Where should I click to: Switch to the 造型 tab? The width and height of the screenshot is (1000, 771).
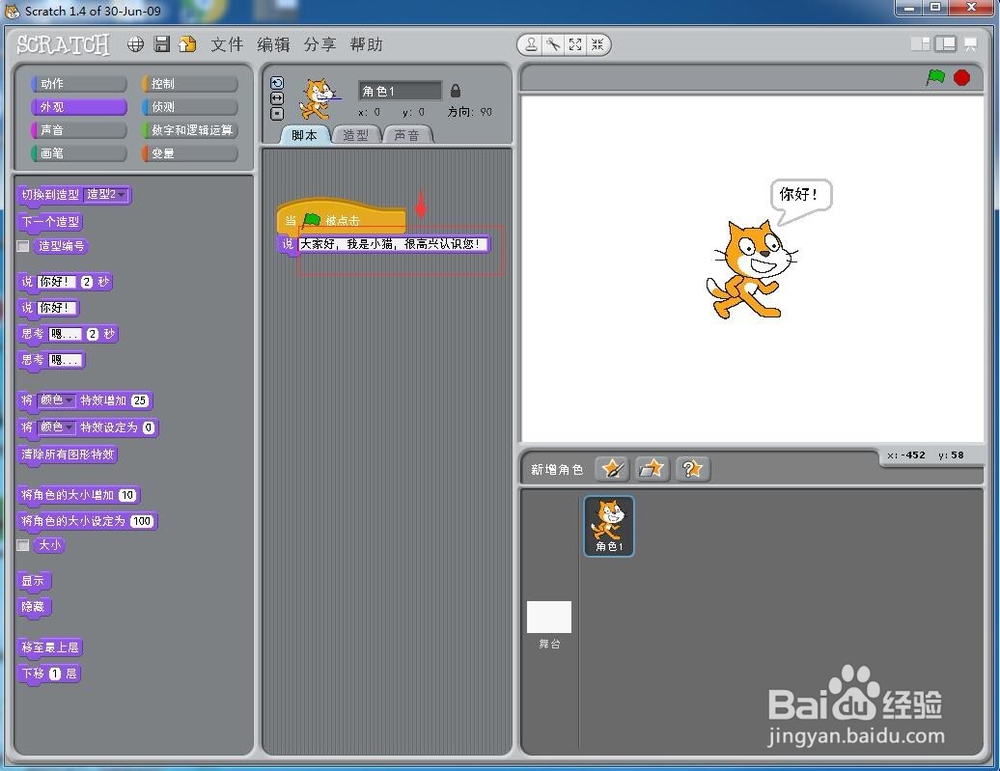pyautogui.click(x=356, y=135)
